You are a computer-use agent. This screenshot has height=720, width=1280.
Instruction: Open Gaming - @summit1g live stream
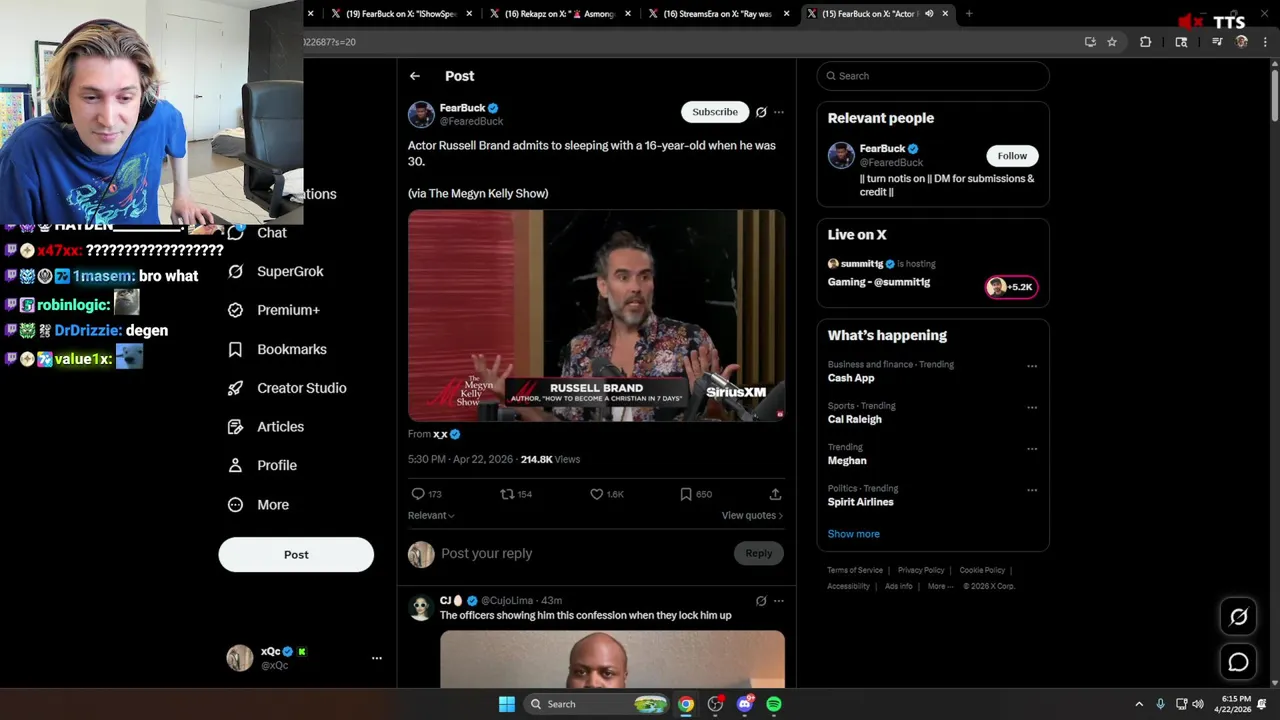pyautogui.click(x=879, y=282)
